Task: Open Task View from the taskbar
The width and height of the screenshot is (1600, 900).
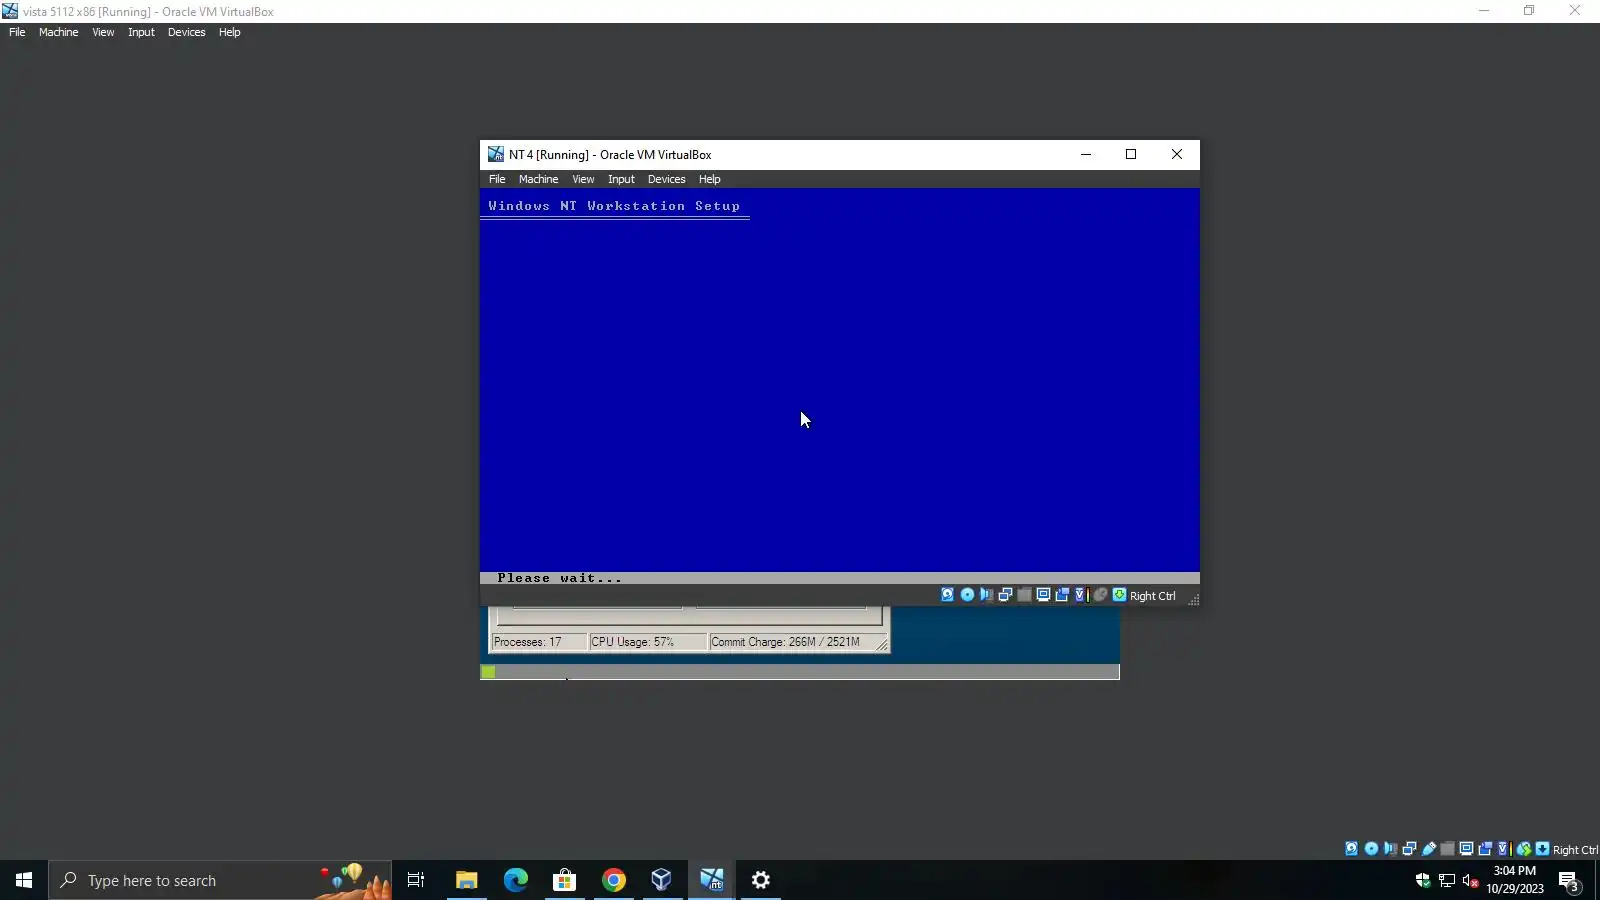Action: tap(416, 880)
